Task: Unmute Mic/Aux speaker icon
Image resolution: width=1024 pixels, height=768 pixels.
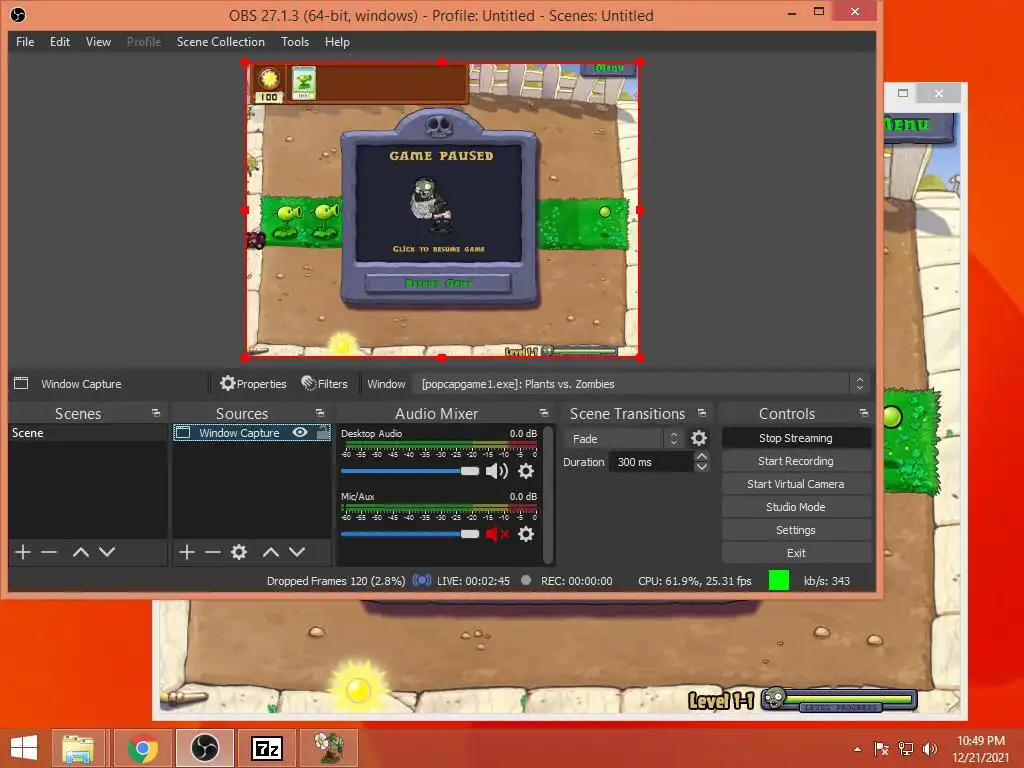Action: point(497,534)
